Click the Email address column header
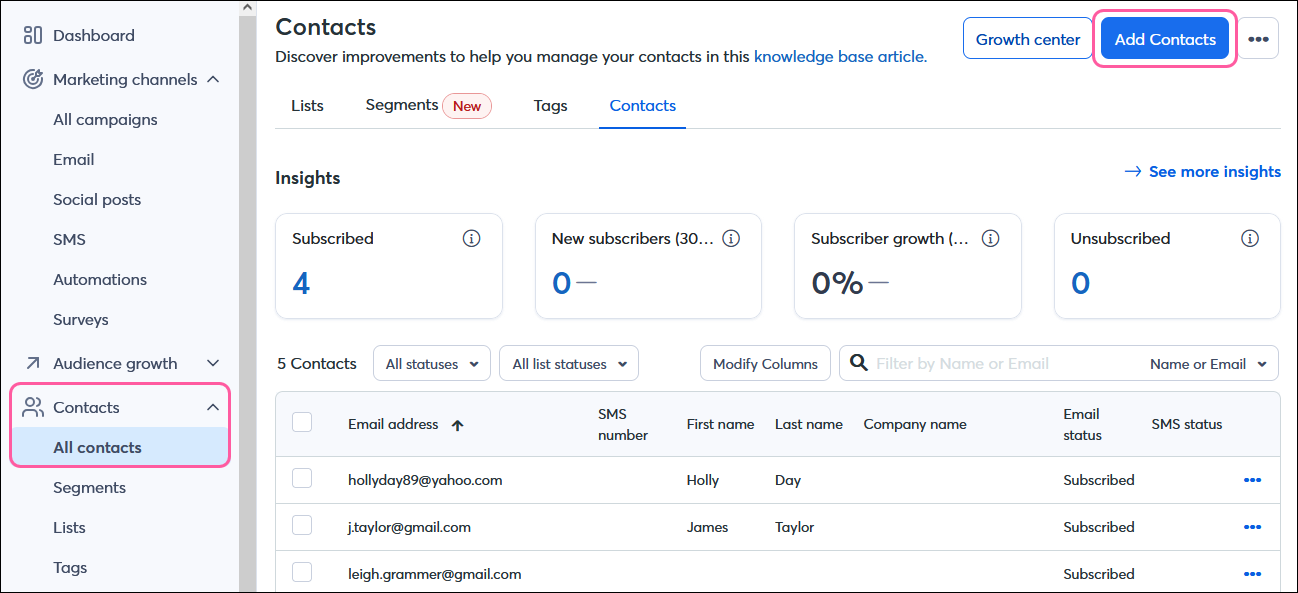This screenshot has width=1298, height=593. click(393, 424)
